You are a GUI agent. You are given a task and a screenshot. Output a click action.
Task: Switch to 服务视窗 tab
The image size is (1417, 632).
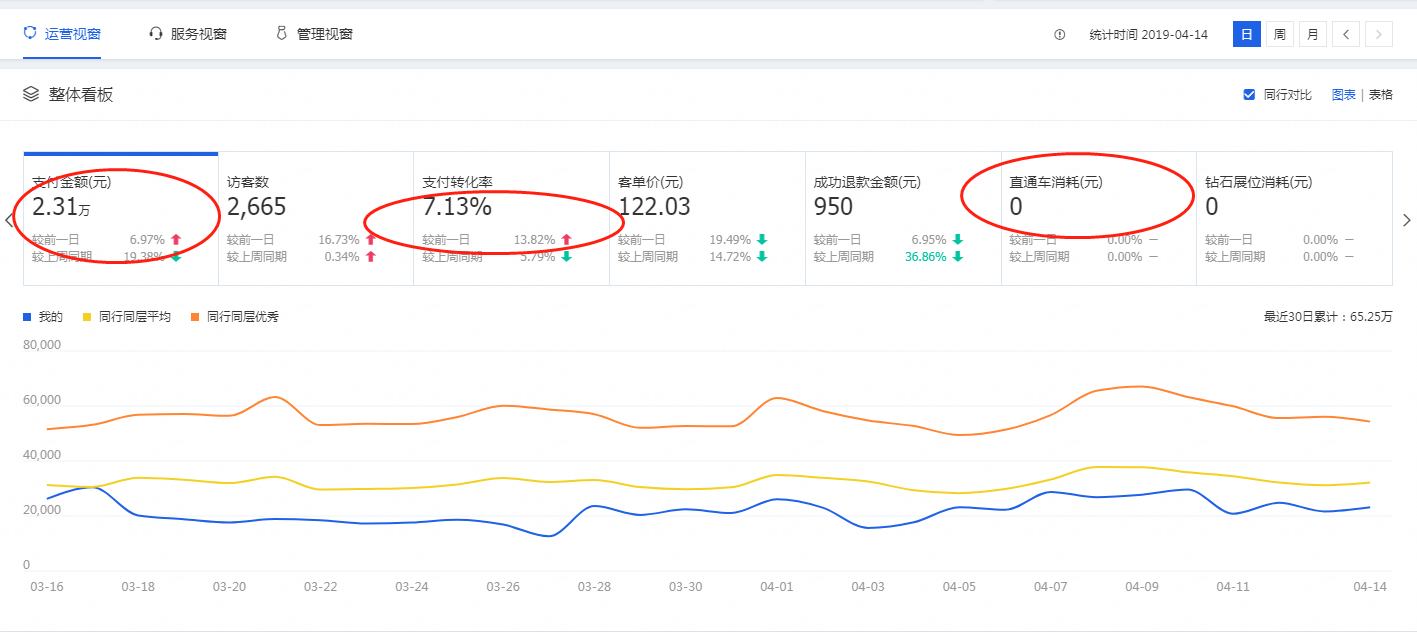pos(187,34)
